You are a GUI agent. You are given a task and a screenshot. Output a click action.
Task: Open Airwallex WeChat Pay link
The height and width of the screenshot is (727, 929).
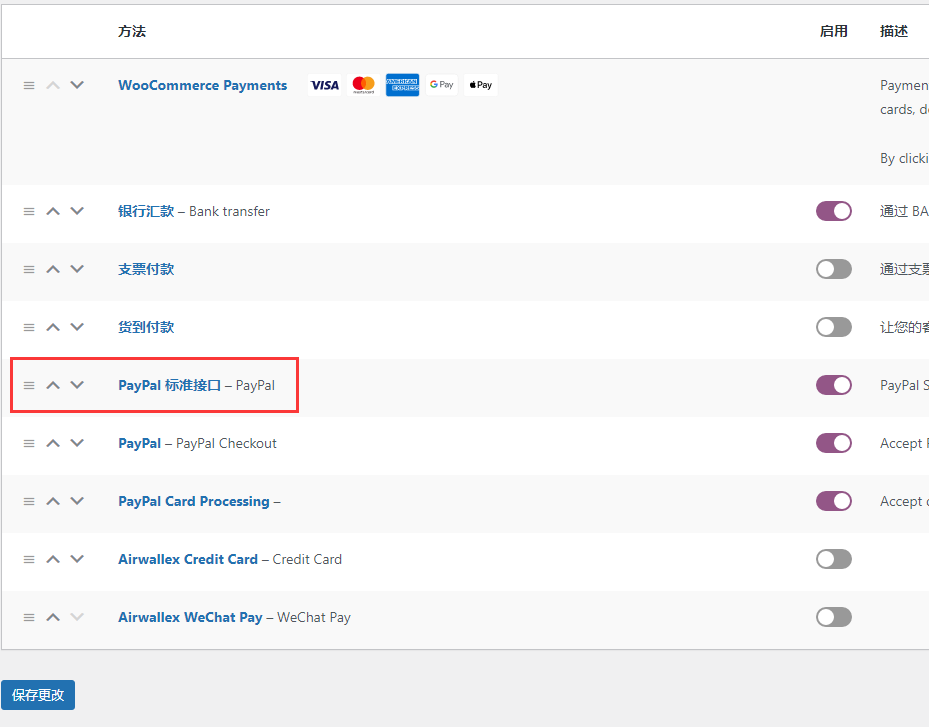(x=190, y=618)
